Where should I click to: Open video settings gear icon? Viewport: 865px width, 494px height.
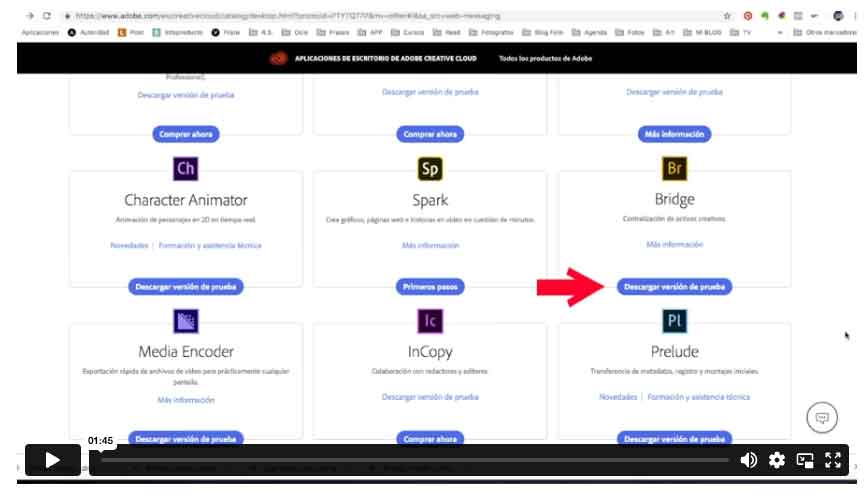[777, 460]
